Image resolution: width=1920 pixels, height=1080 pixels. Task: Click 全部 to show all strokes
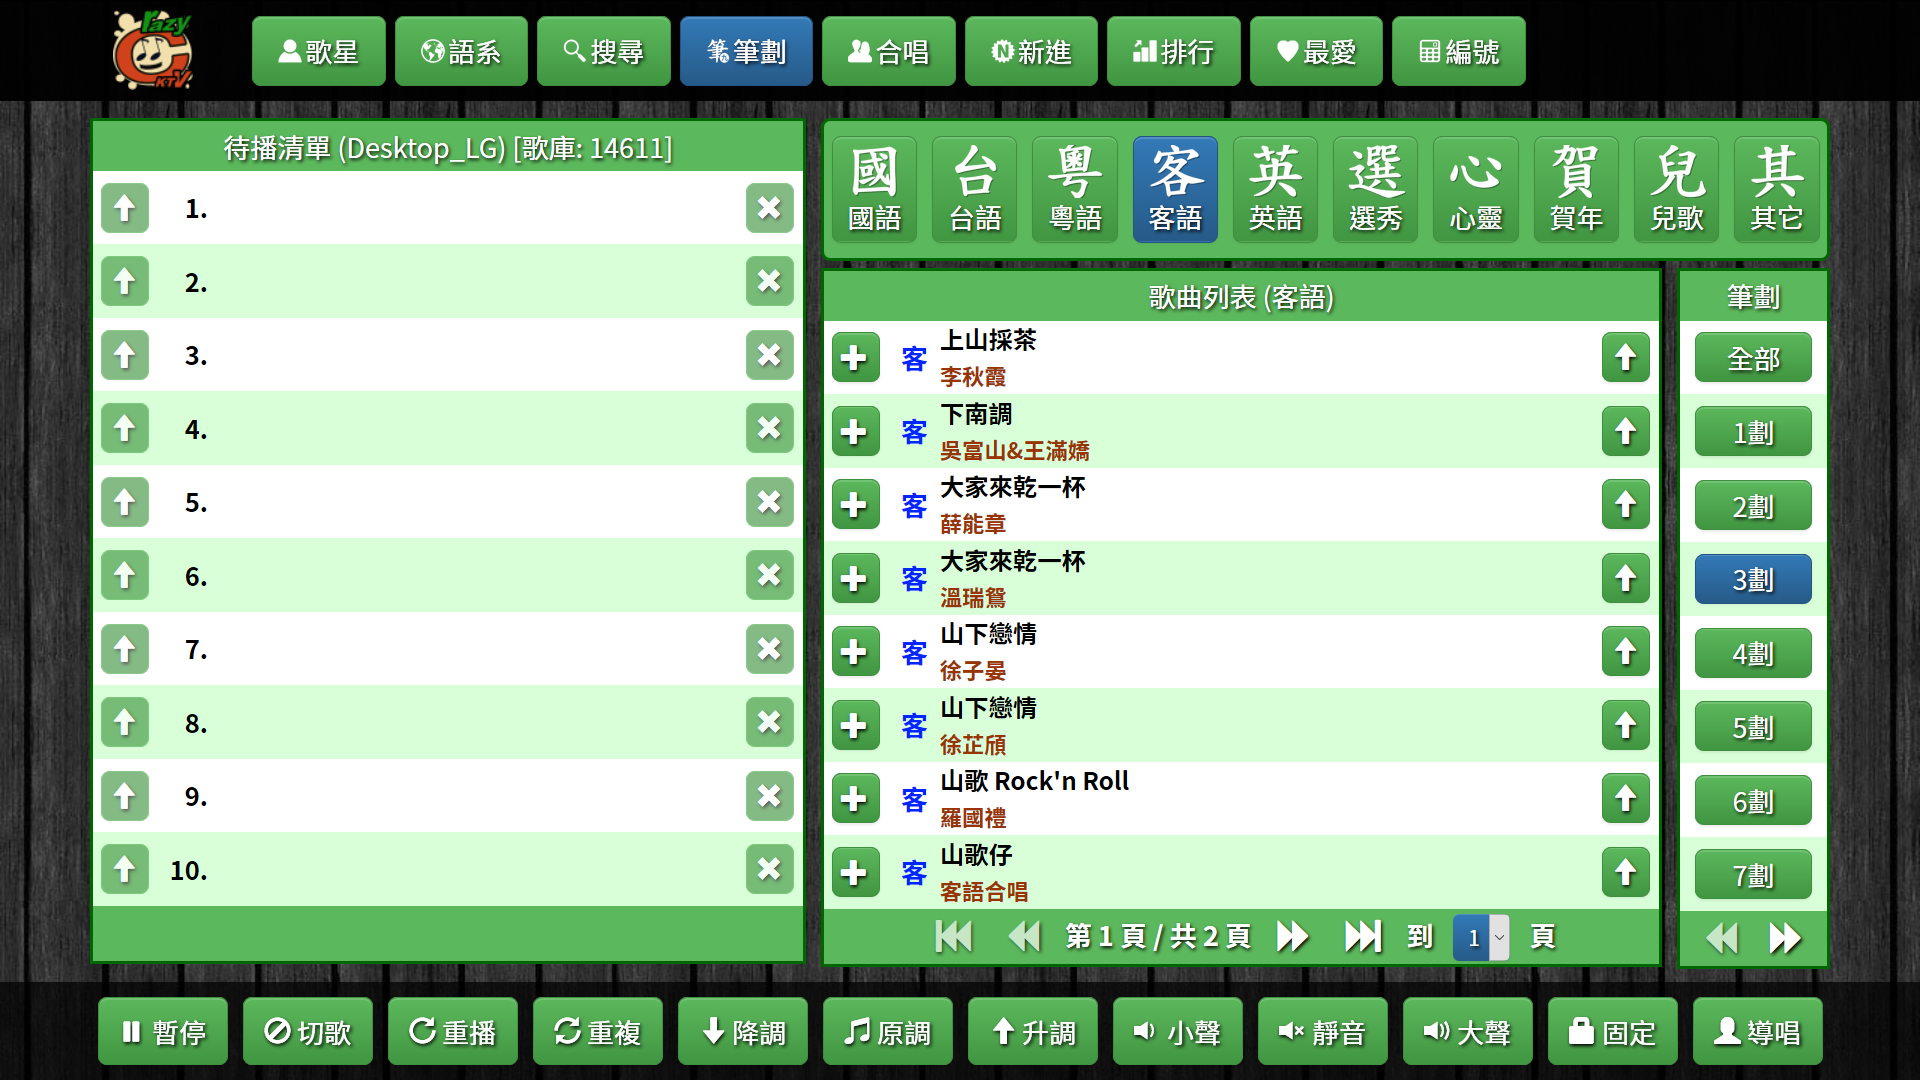pyautogui.click(x=1753, y=358)
